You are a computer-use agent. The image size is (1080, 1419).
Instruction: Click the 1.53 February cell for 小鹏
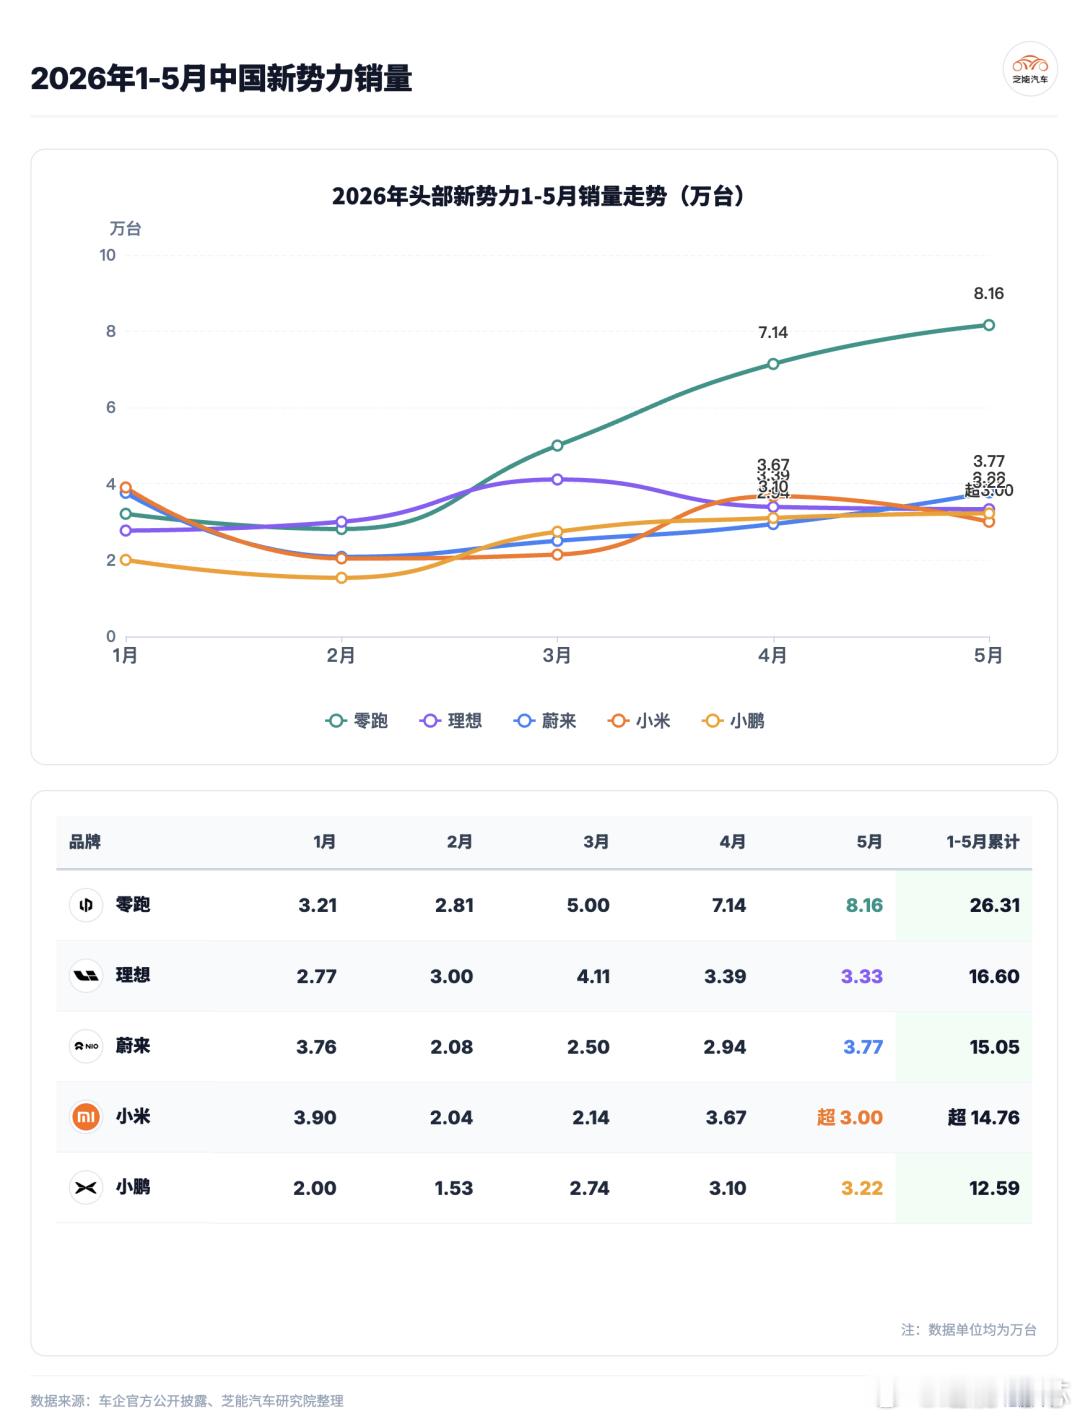(x=454, y=1188)
